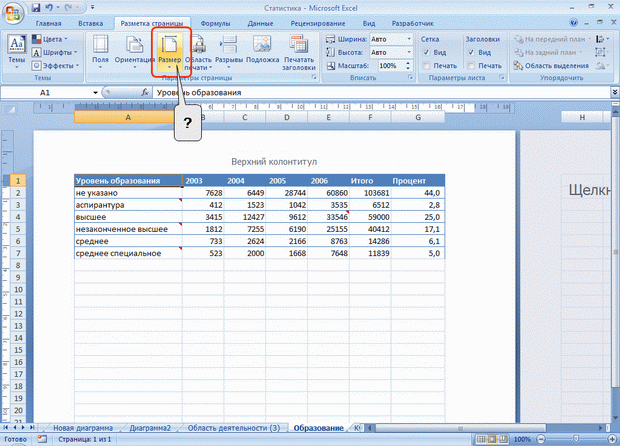
Task: Click the Select All corner button
Action: coord(11,110)
